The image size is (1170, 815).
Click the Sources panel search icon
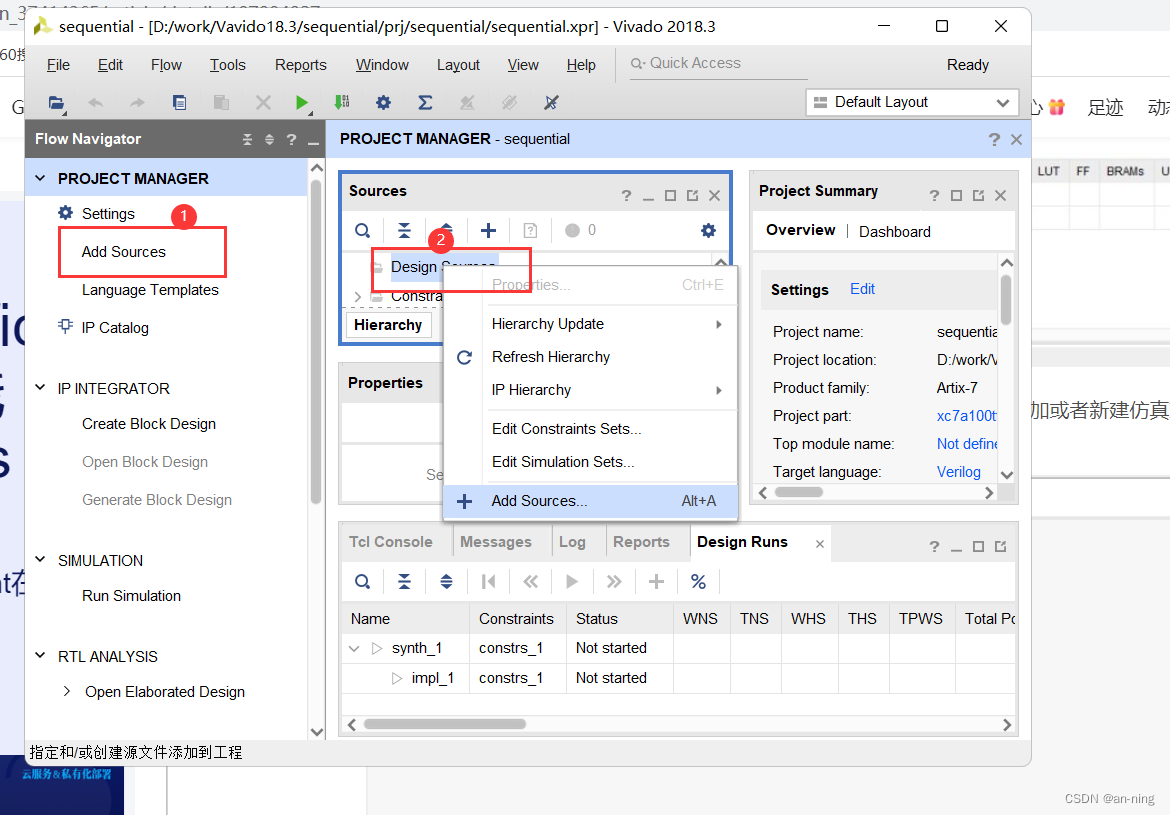point(363,231)
